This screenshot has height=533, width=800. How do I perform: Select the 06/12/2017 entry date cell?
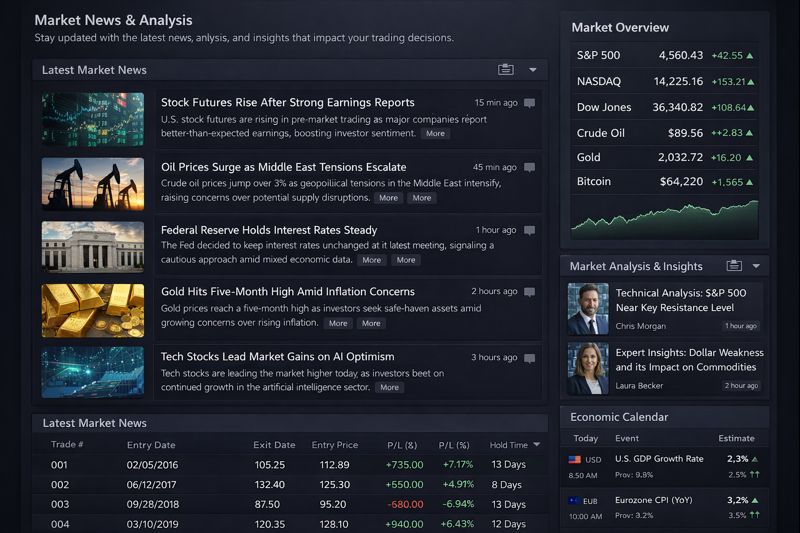coord(152,485)
